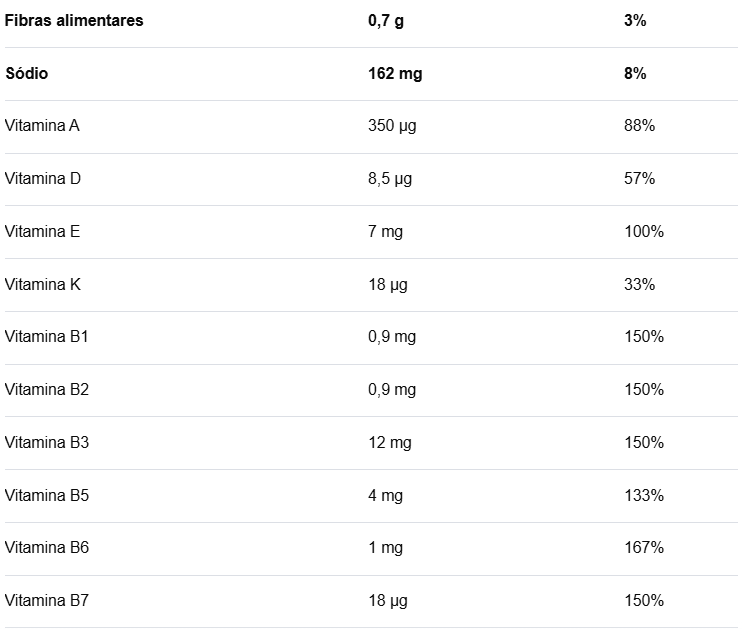Click the "0,7 g" fiber amount
Image resolution: width=742 pixels, height=629 pixels.
click(386, 21)
